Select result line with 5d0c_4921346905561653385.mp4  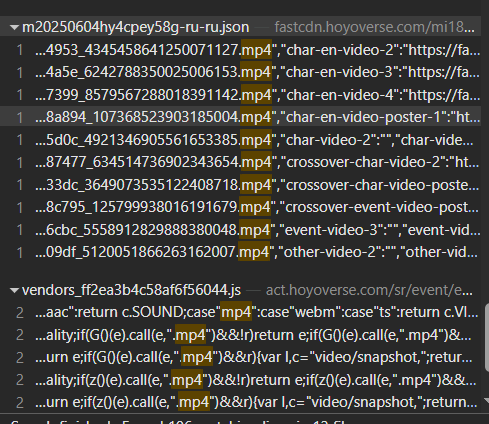click(x=240, y=140)
